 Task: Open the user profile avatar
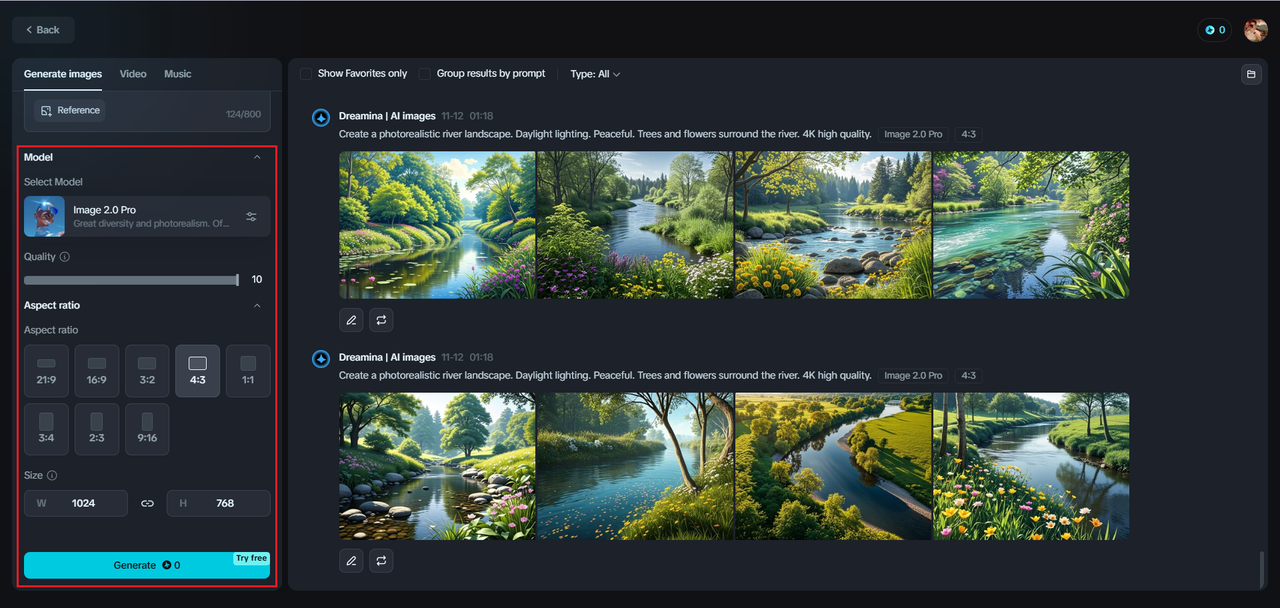(x=1255, y=30)
